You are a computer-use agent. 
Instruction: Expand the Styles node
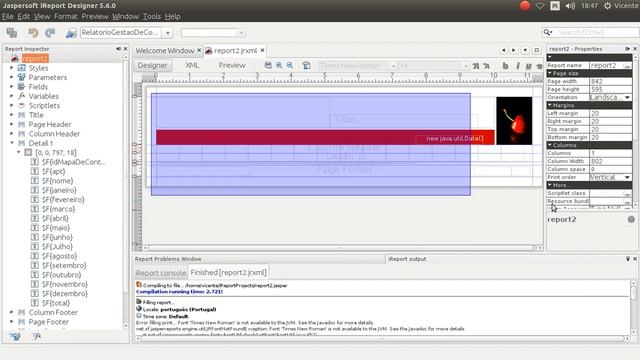(x=11, y=68)
